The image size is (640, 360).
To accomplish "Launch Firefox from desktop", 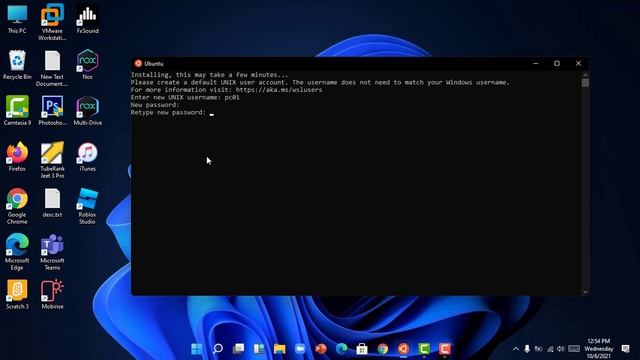I will pyautogui.click(x=17, y=157).
